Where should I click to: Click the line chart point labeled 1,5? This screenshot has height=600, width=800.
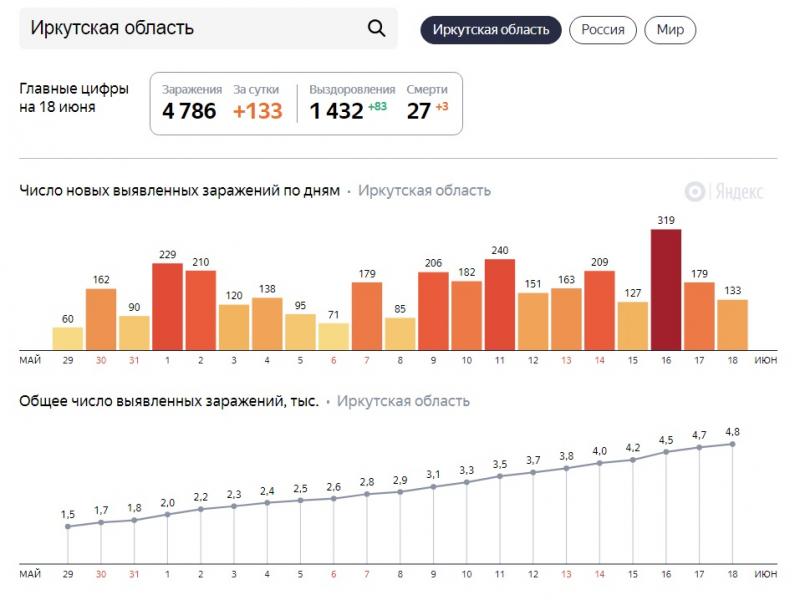coord(68,527)
